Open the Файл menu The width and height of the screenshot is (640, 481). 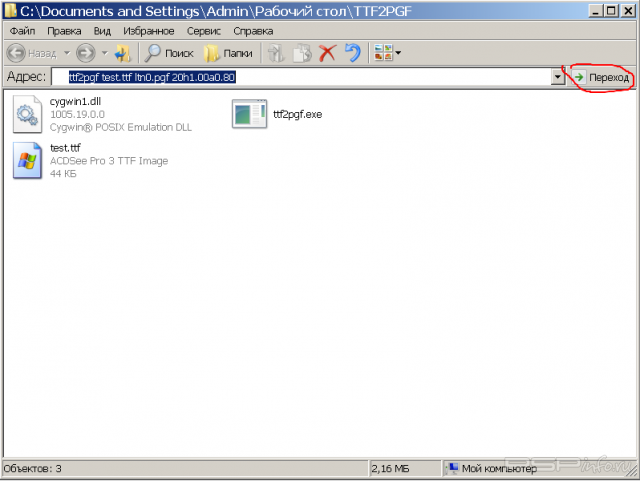tap(22, 31)
